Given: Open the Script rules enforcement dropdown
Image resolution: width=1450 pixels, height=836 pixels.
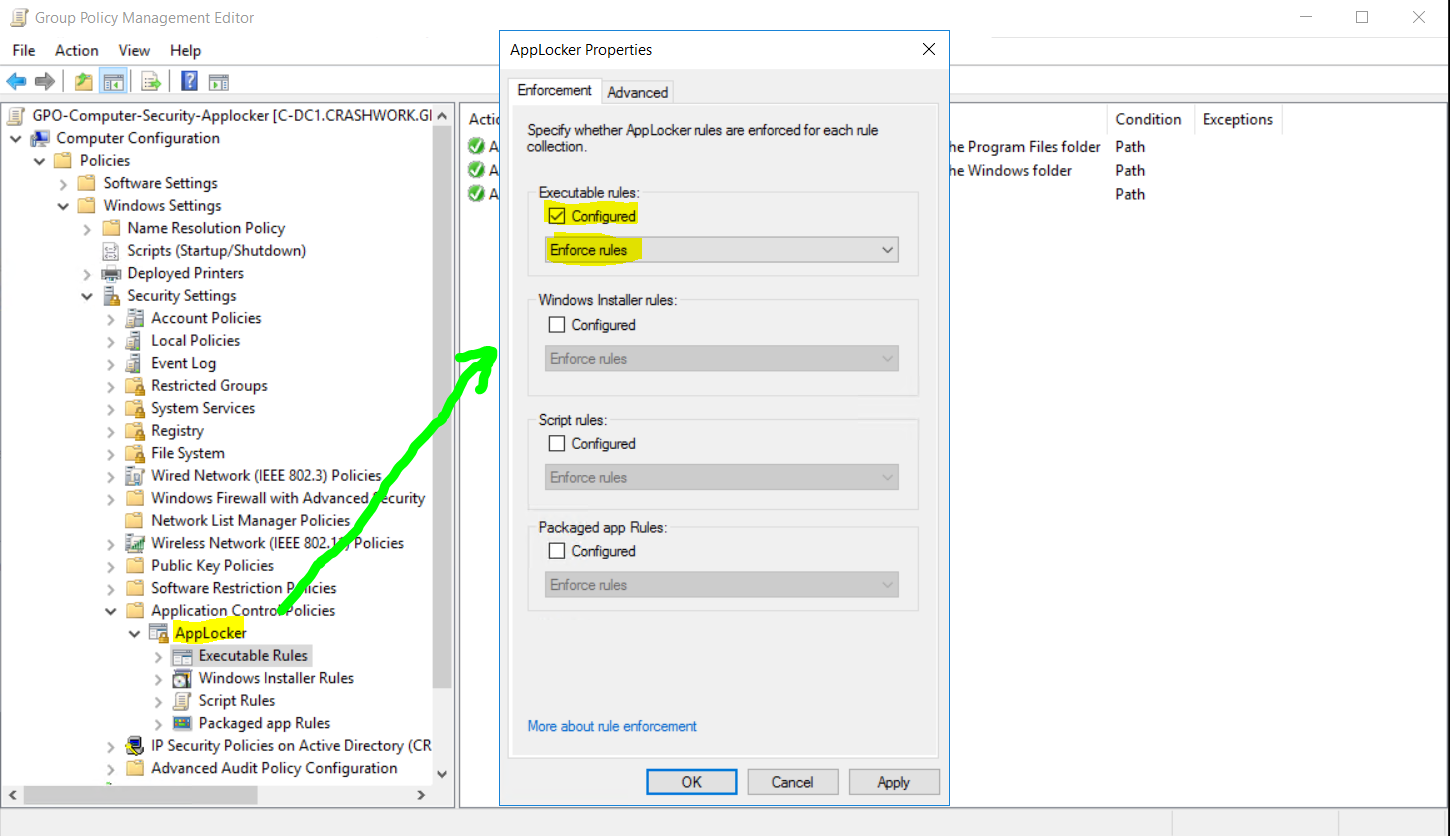Looking at the screenshot, I should tap(722, 477).
